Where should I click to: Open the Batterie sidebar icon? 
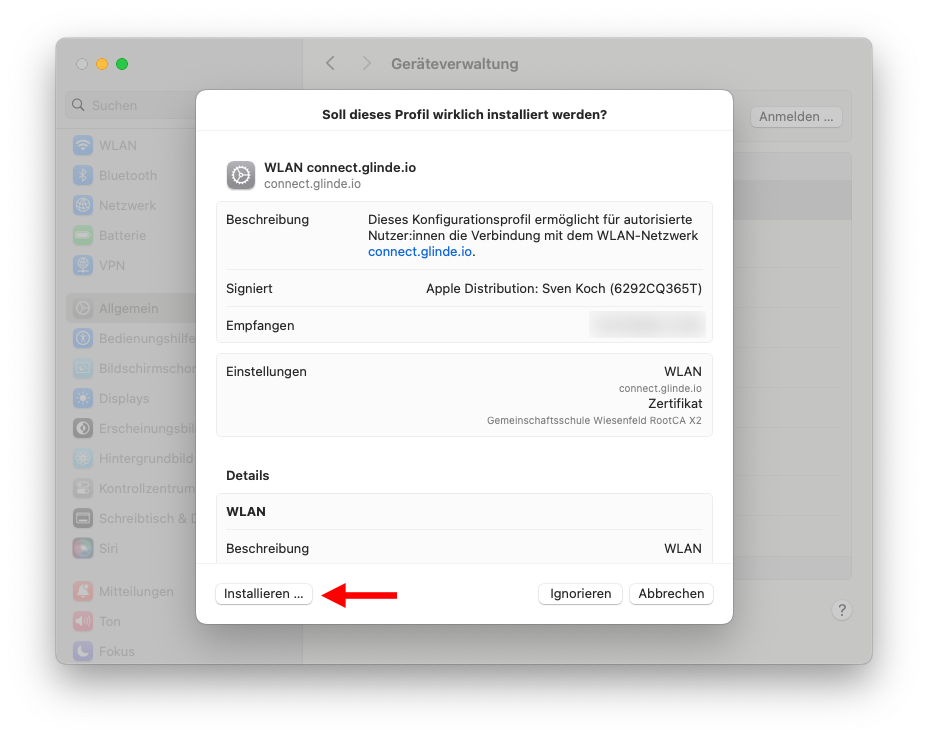click(83, 236)
